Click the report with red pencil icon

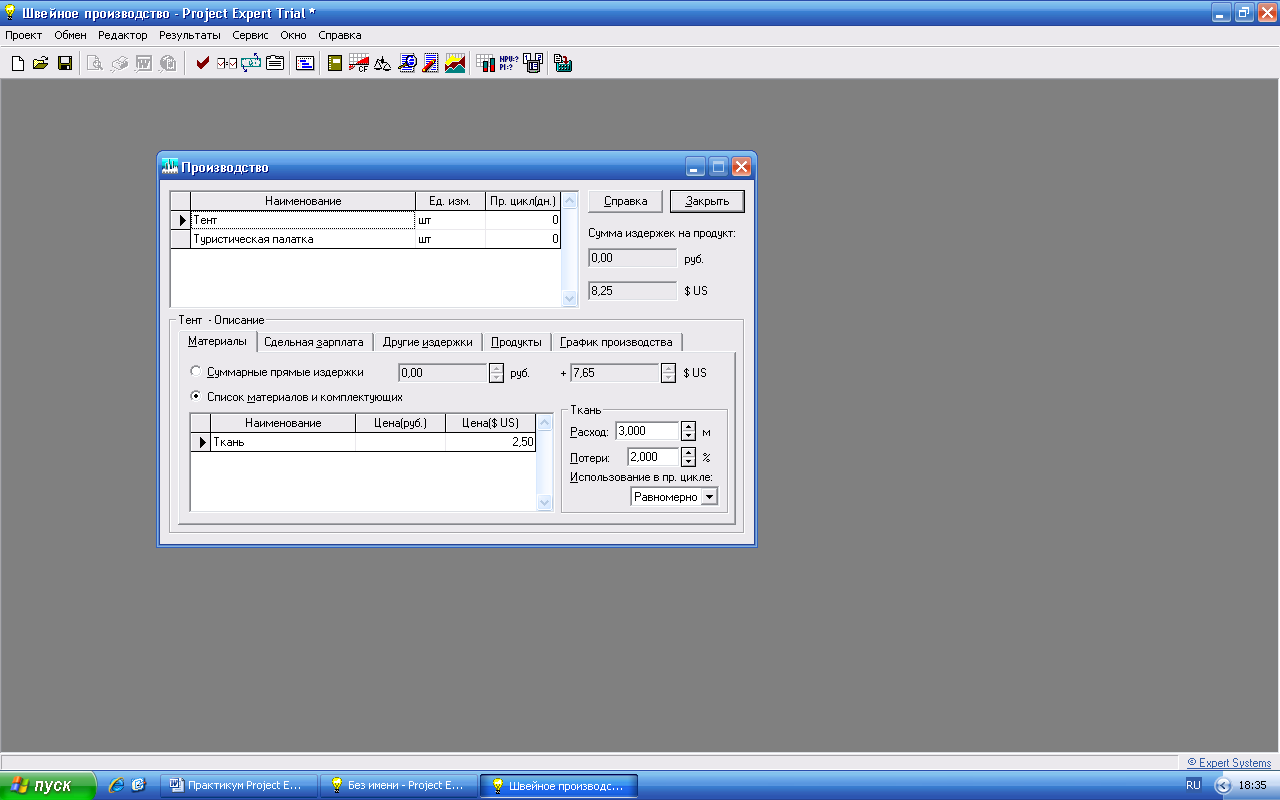[x=431, y=63]
